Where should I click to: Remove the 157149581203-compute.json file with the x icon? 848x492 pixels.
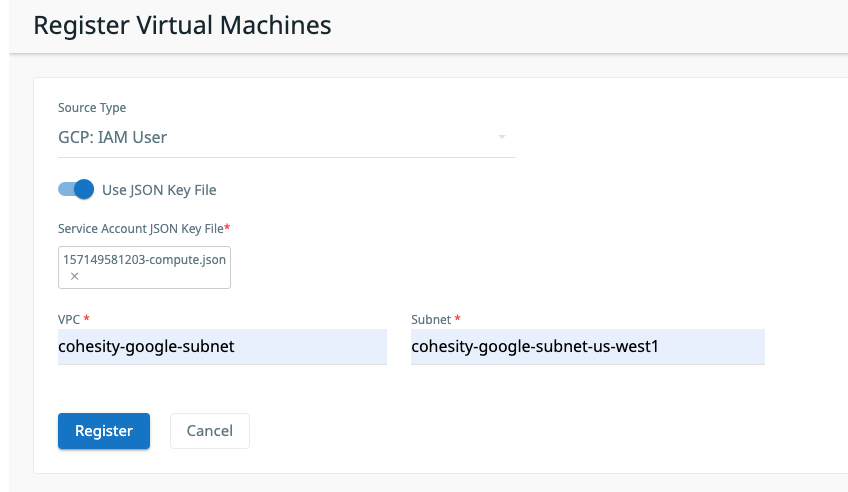pyautogui.click(x=74, y=276)
